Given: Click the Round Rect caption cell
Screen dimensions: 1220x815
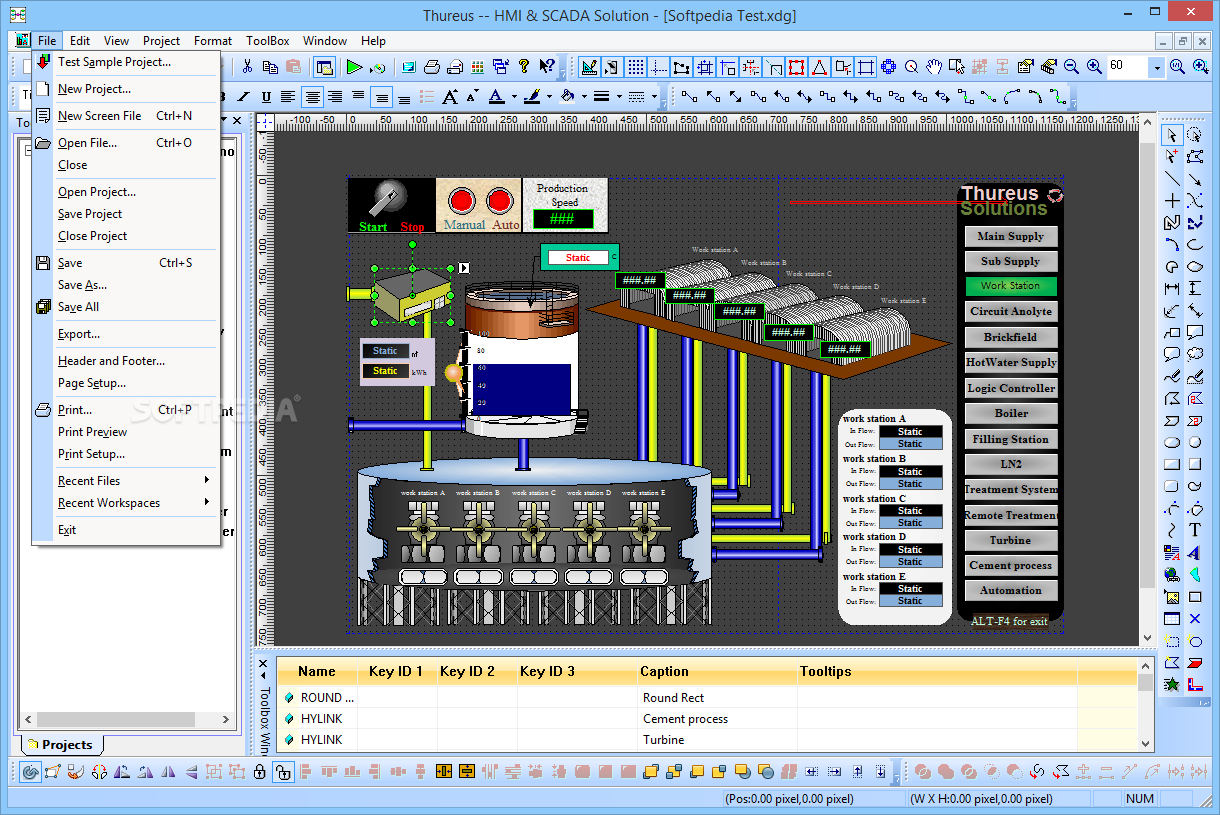Looking at the screenshot, I should click(x=717, y=698).
